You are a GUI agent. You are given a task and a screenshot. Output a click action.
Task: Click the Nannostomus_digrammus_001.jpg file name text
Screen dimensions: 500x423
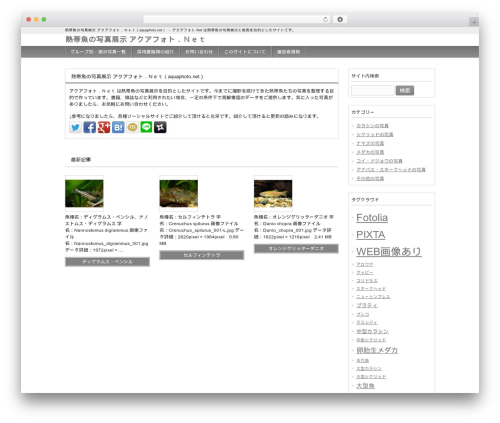pos(111,244)
